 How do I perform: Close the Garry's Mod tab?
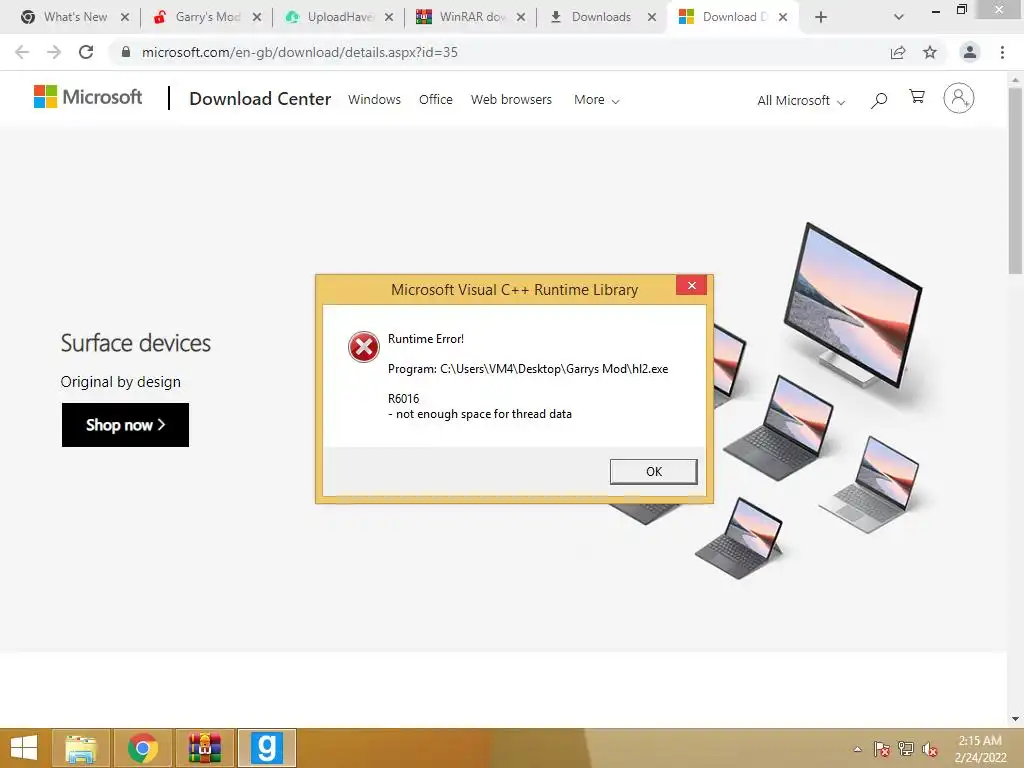click(x=257, y=17)
